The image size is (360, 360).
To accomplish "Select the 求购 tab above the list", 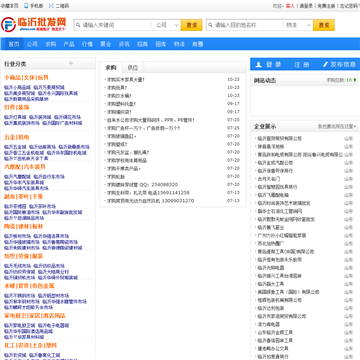I will pyautogui.click(x=111, y=68).
